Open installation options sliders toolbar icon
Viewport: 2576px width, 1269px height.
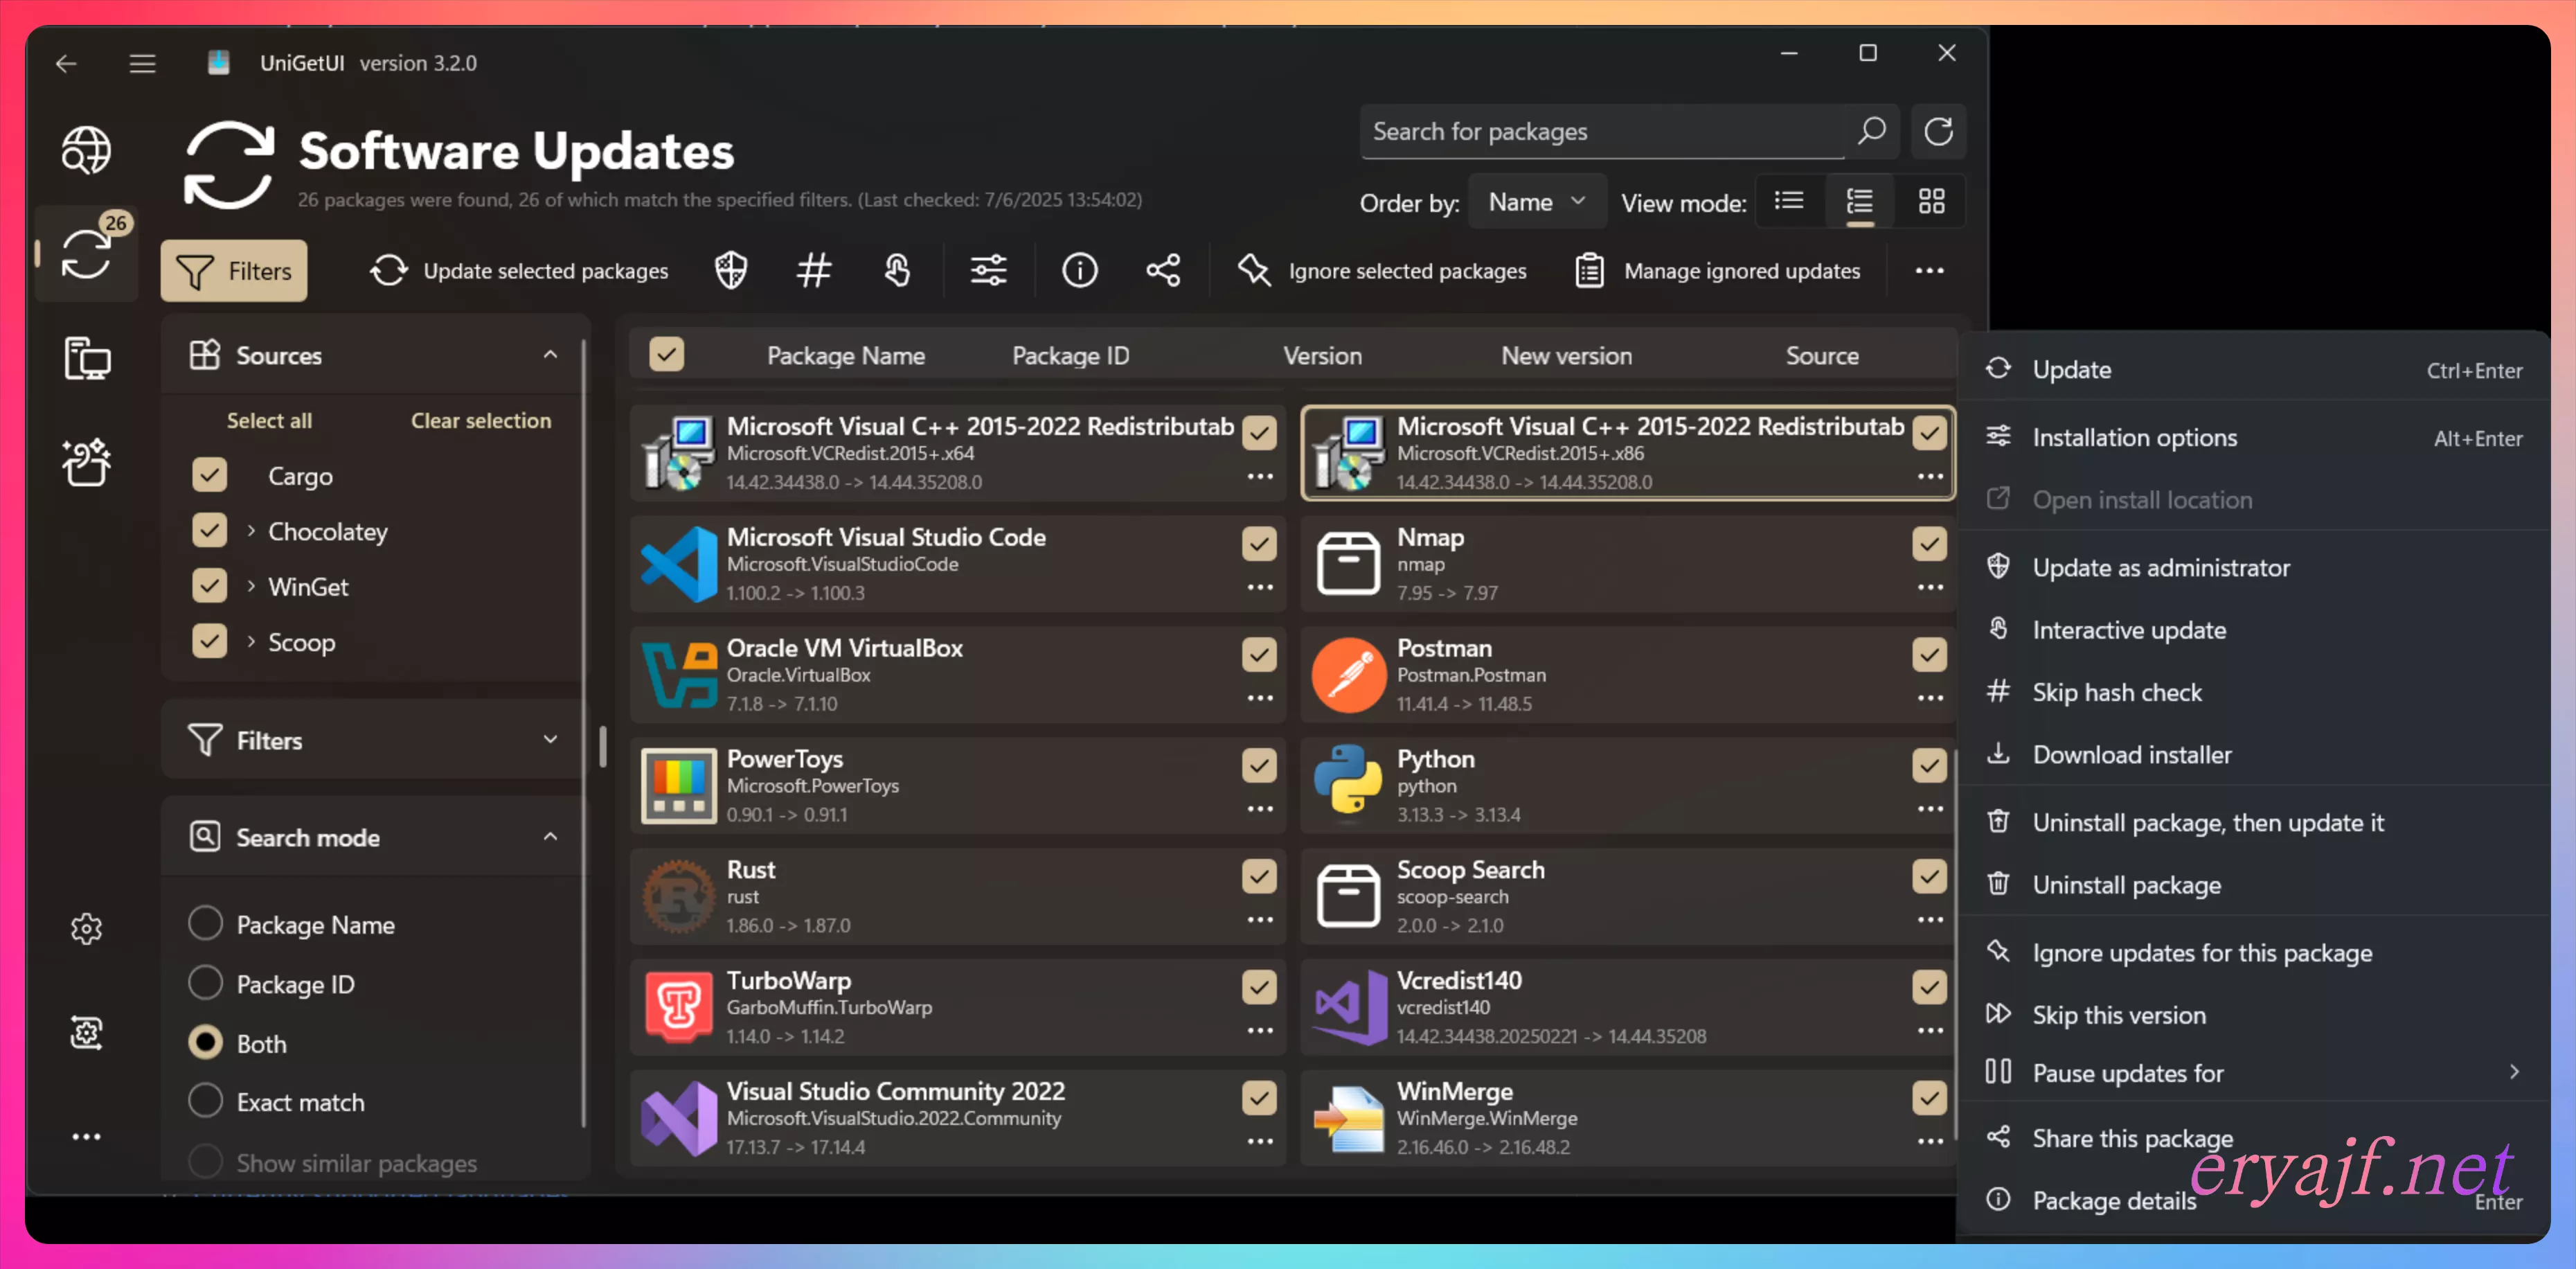coord(988,270)
